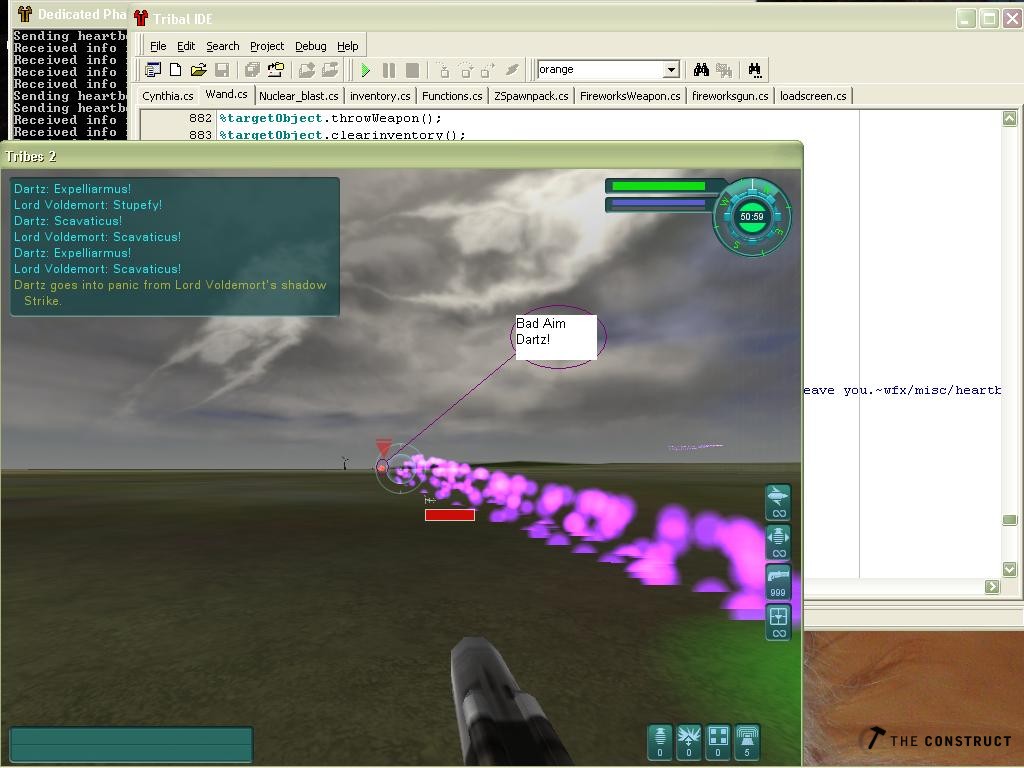This screenshot has height=768, width=1024.
Task: Open the File menu
Action: pos(158,46)
